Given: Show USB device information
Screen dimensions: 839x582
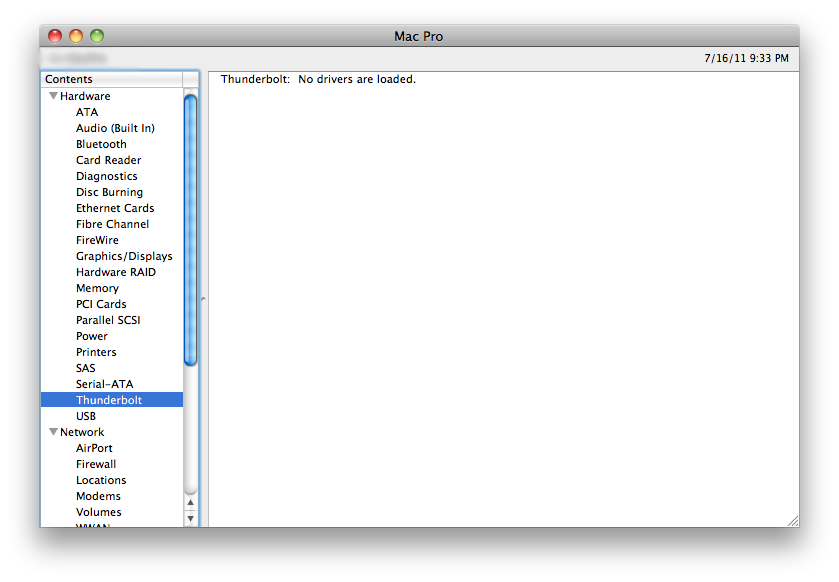Looking at the screenshot, I should coord(86,416).
